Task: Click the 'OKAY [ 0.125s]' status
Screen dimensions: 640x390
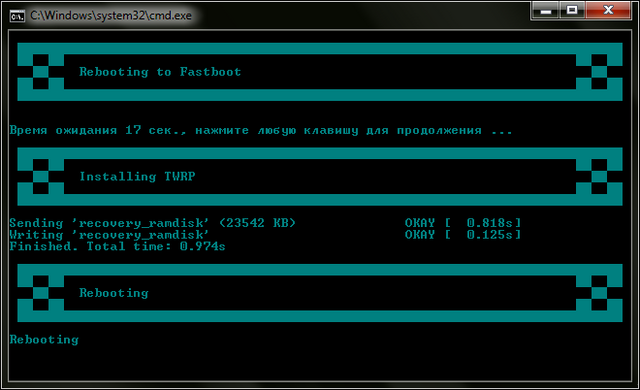Action: pos(463,235)
